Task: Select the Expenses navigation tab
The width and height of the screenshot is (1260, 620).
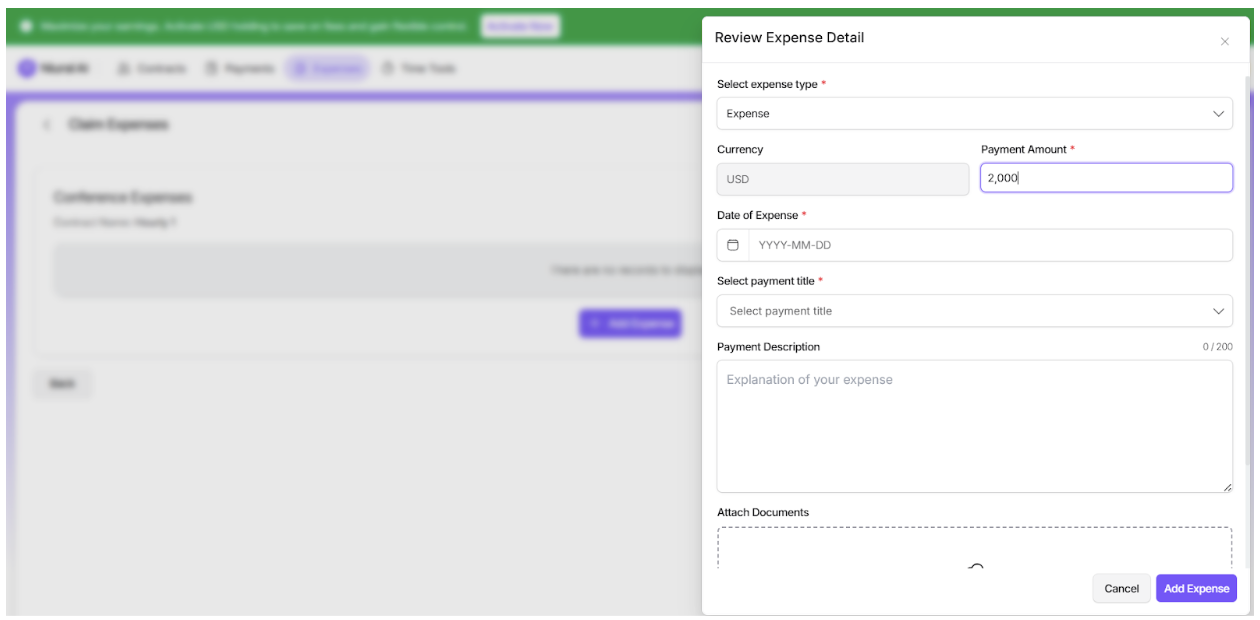Action: click(327, 68)
